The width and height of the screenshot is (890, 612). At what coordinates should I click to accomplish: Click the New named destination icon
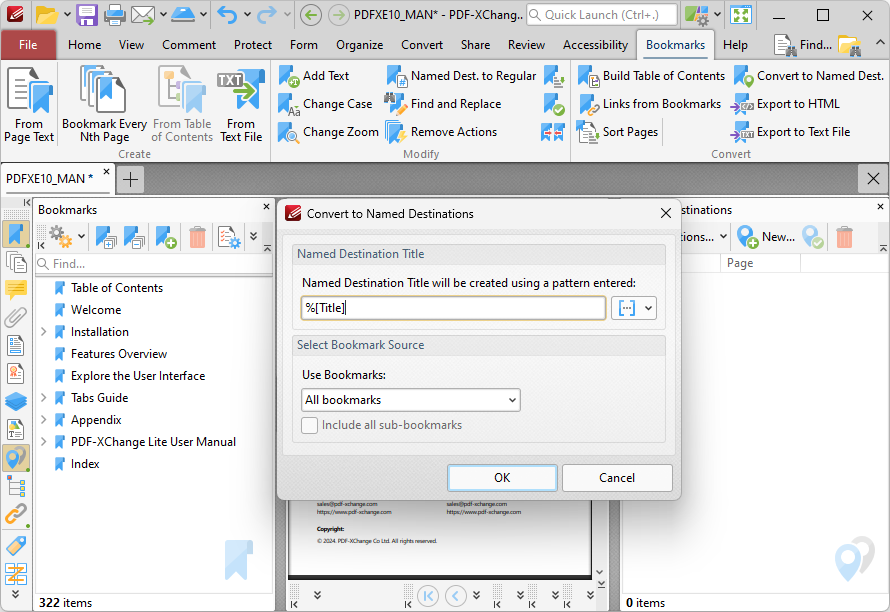click(x=766, y=237)
